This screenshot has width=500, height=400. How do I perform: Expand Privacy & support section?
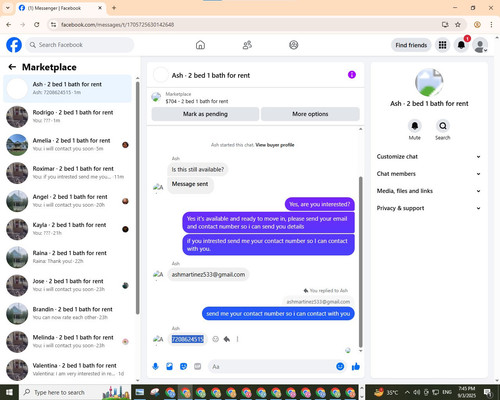(429, 208)
